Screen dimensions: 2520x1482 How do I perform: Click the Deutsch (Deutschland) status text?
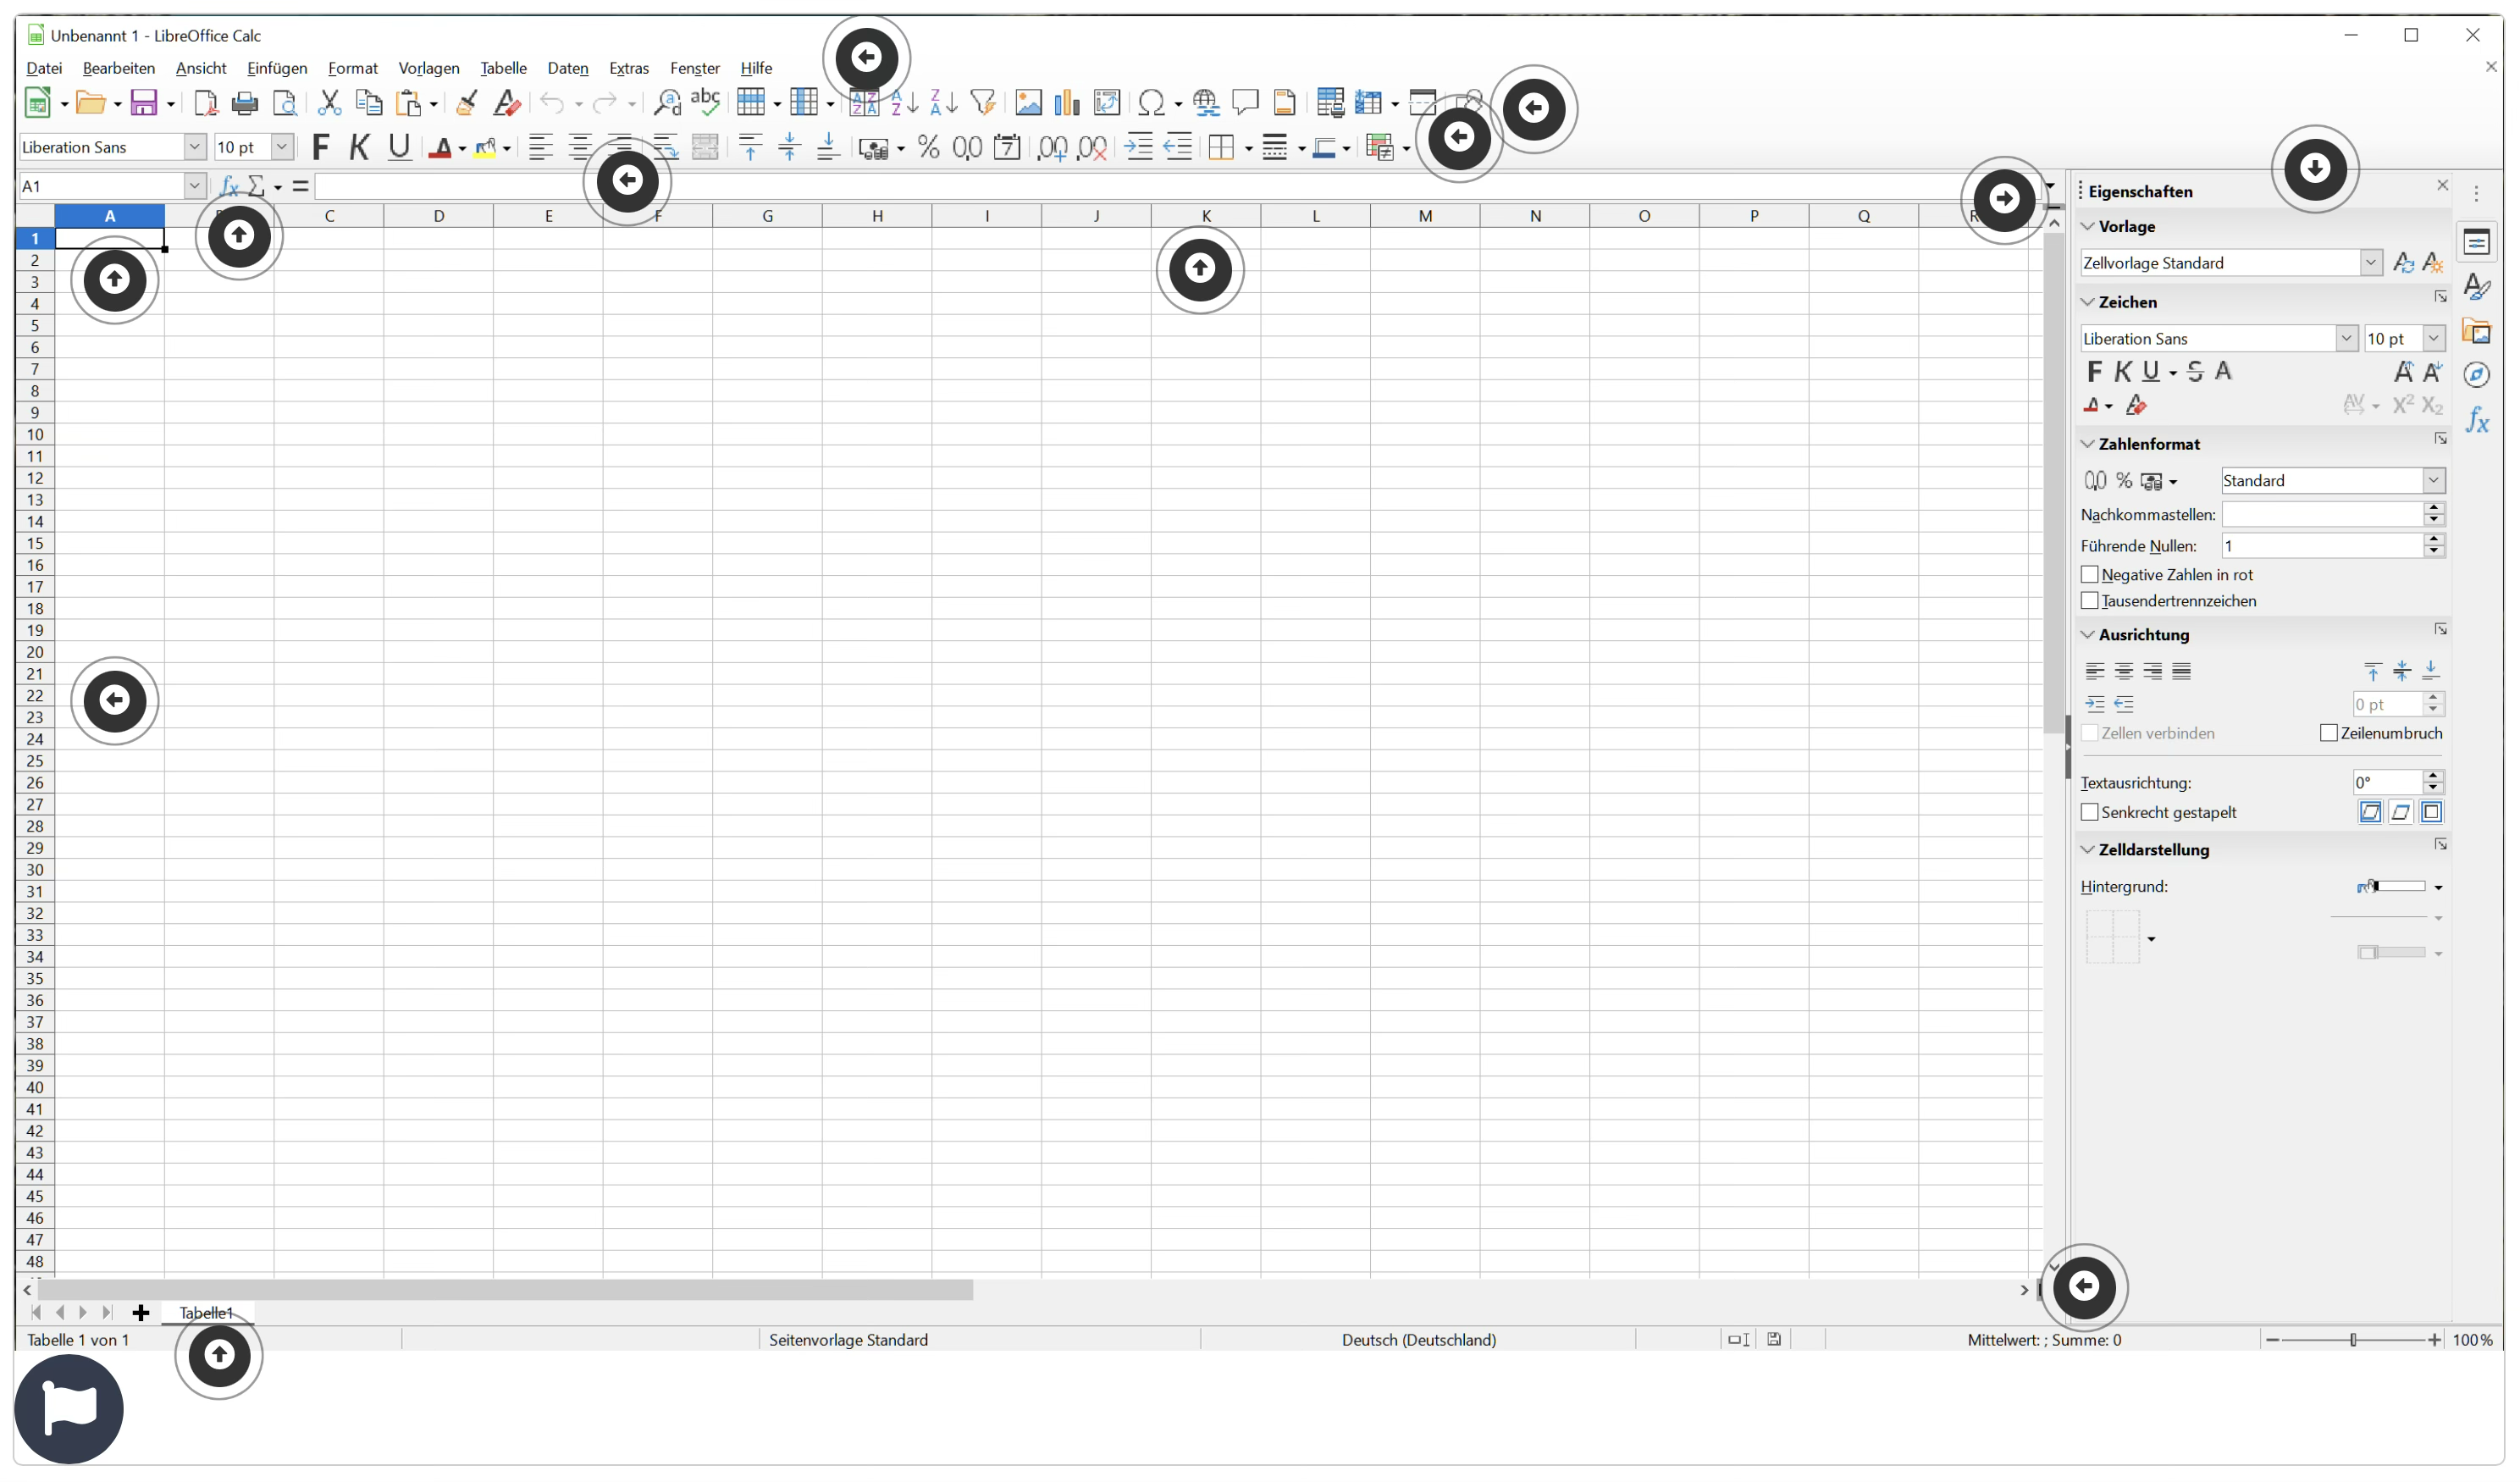click(1418, 1340)
